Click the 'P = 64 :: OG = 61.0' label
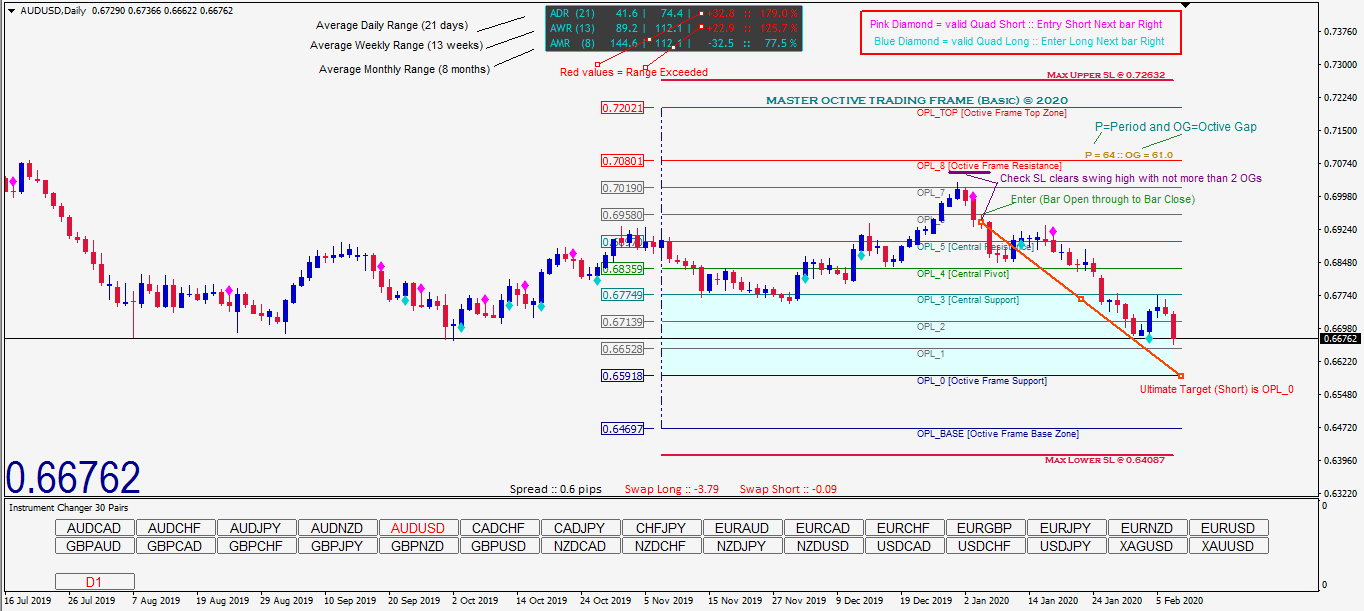Screen dimensions: 1364x611 (1129, 155)
